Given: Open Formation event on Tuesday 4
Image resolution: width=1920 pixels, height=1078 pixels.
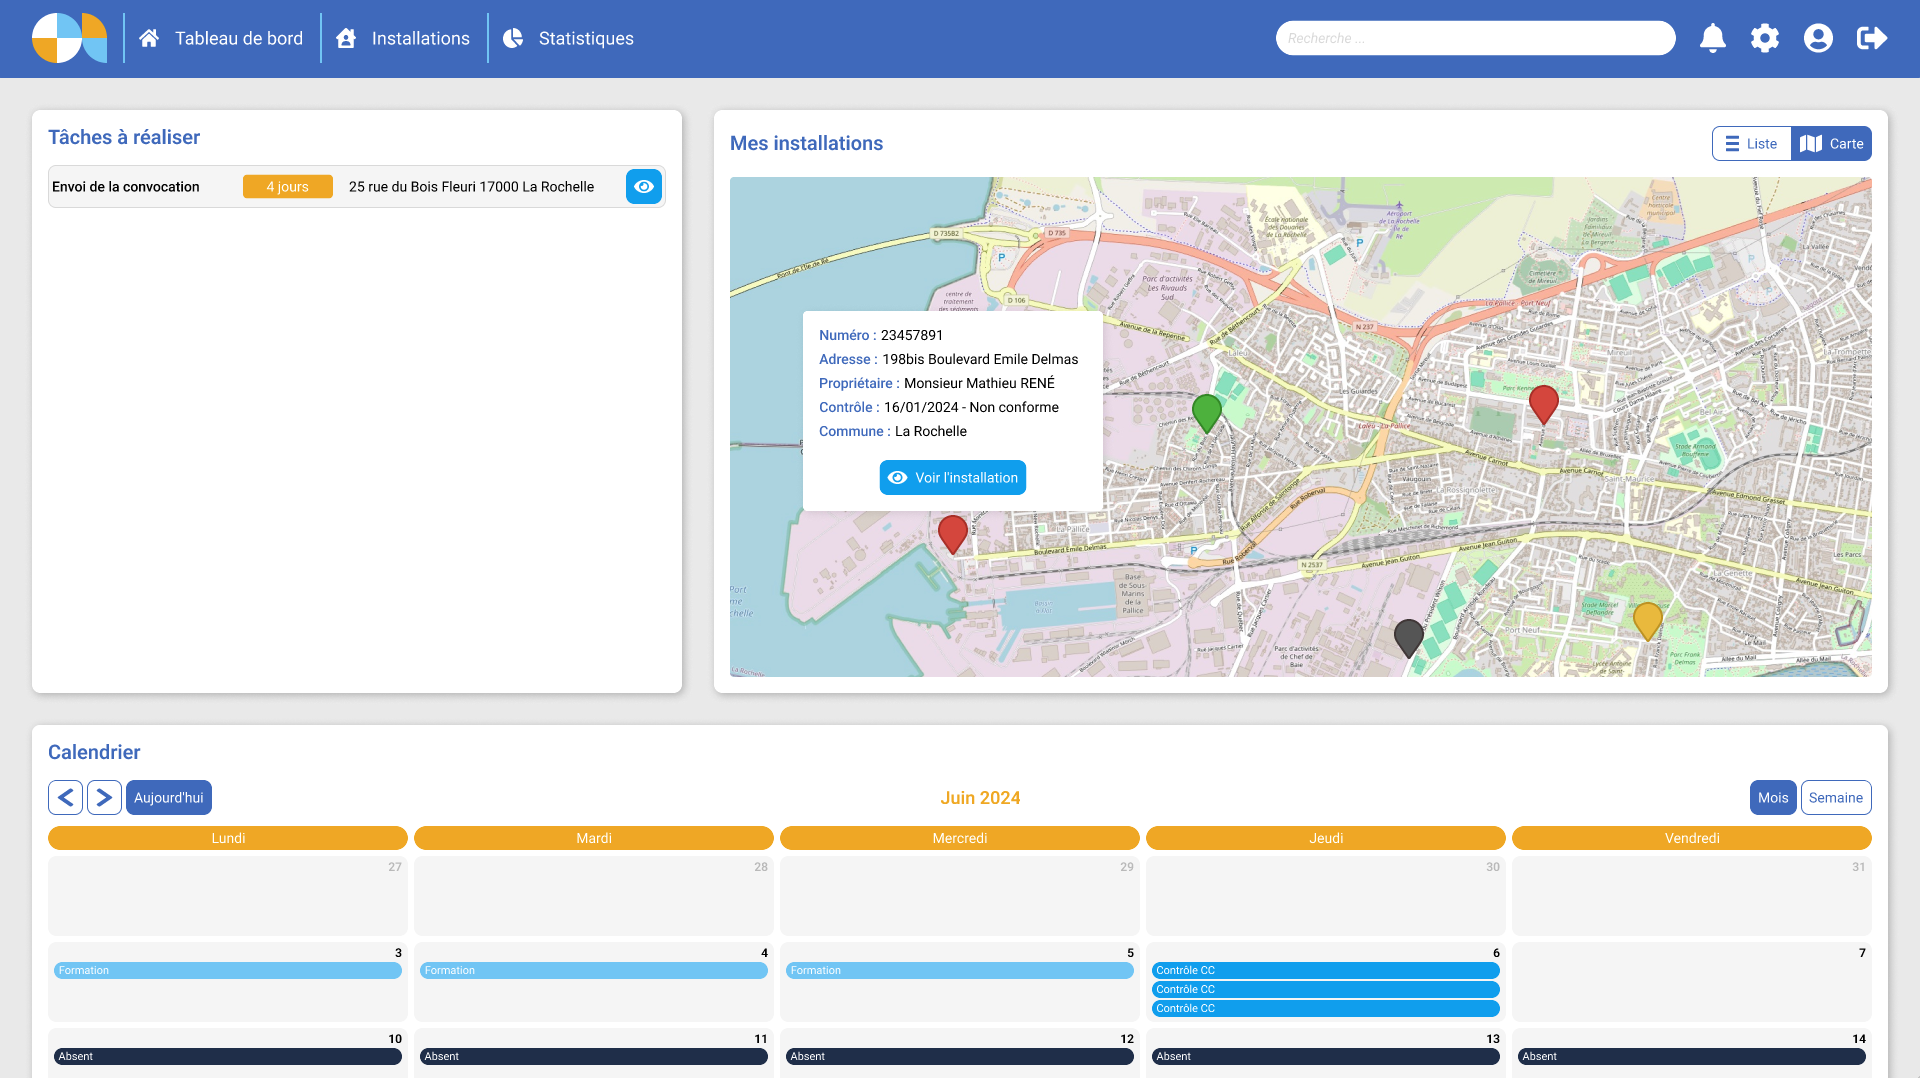Looking at the screenshot, I should 594,970.
